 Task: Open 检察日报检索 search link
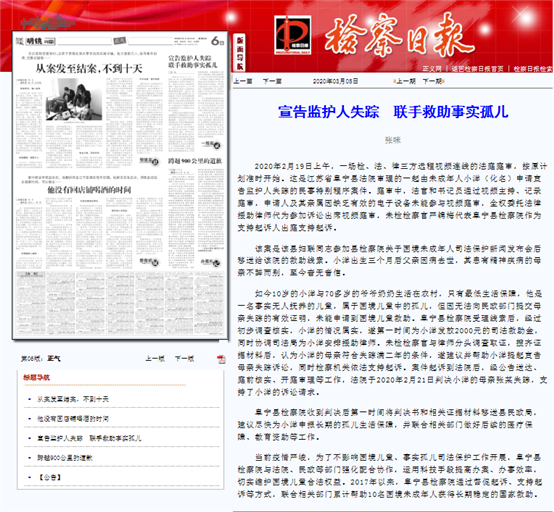coord(532,69)
